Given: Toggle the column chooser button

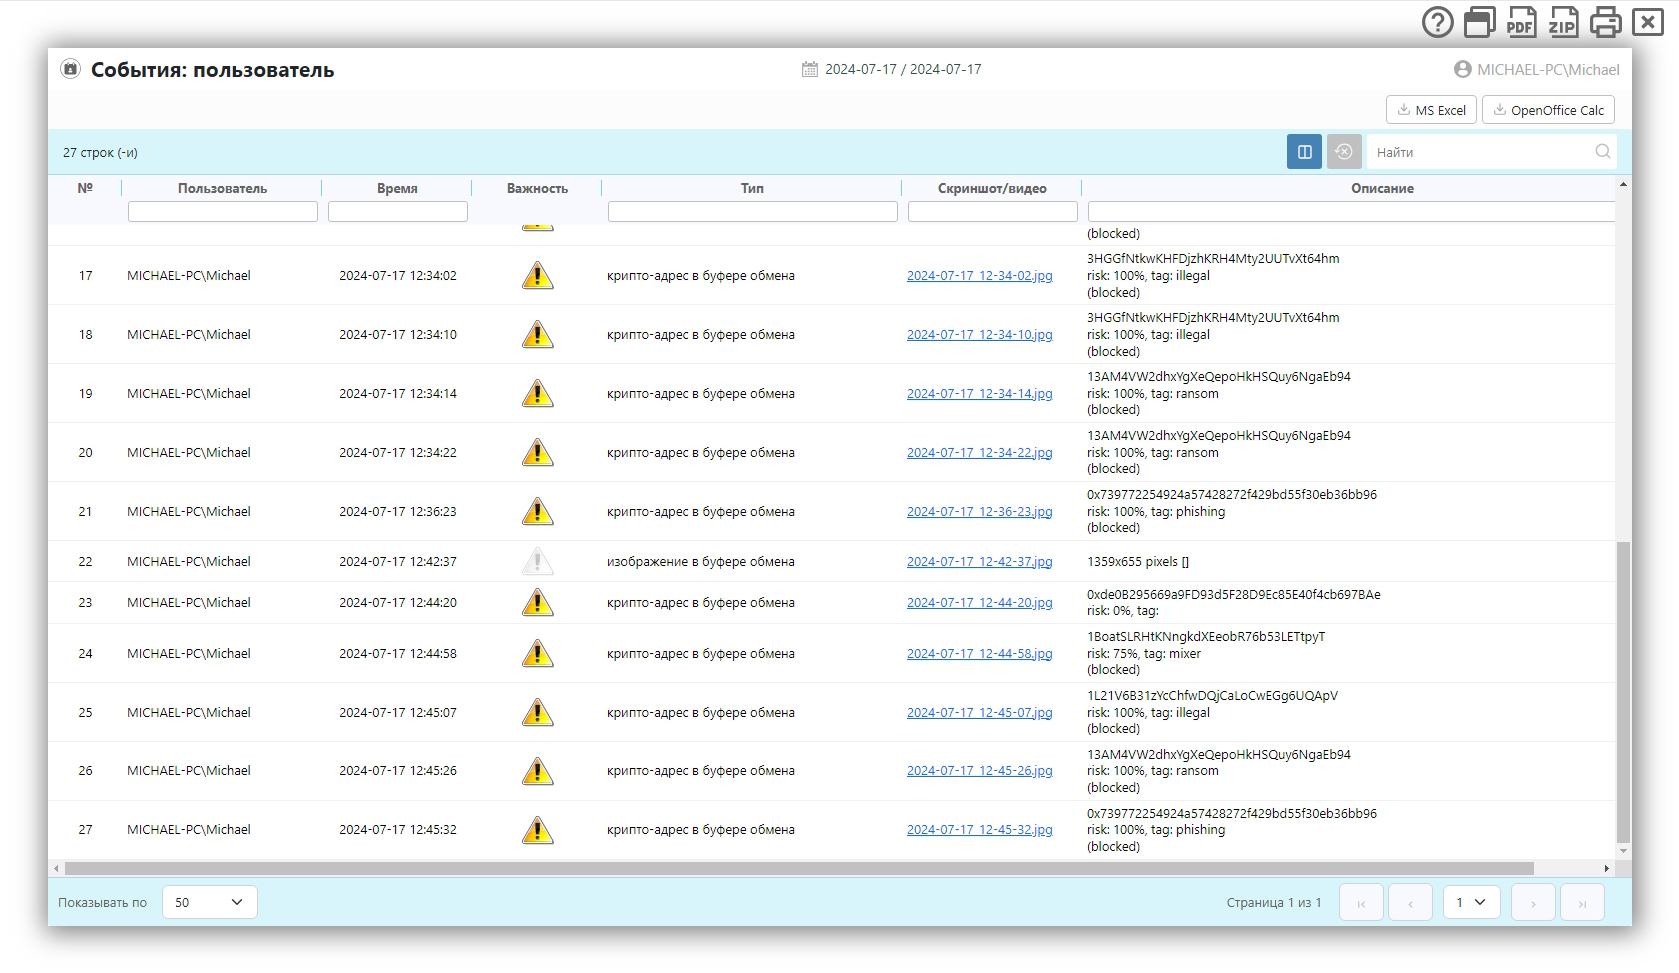Looking at the screenshot, I should [x=1304, y=152].
